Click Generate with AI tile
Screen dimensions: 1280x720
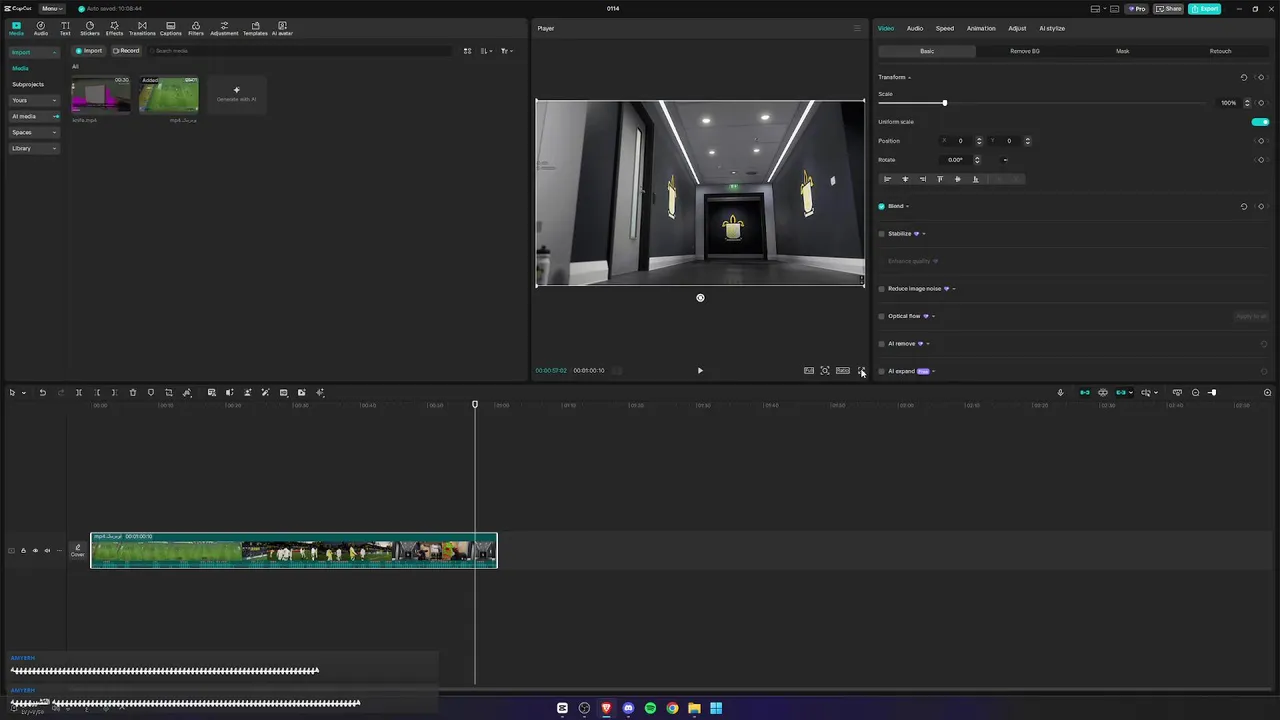pyautogui.click(x=237, y=94)
